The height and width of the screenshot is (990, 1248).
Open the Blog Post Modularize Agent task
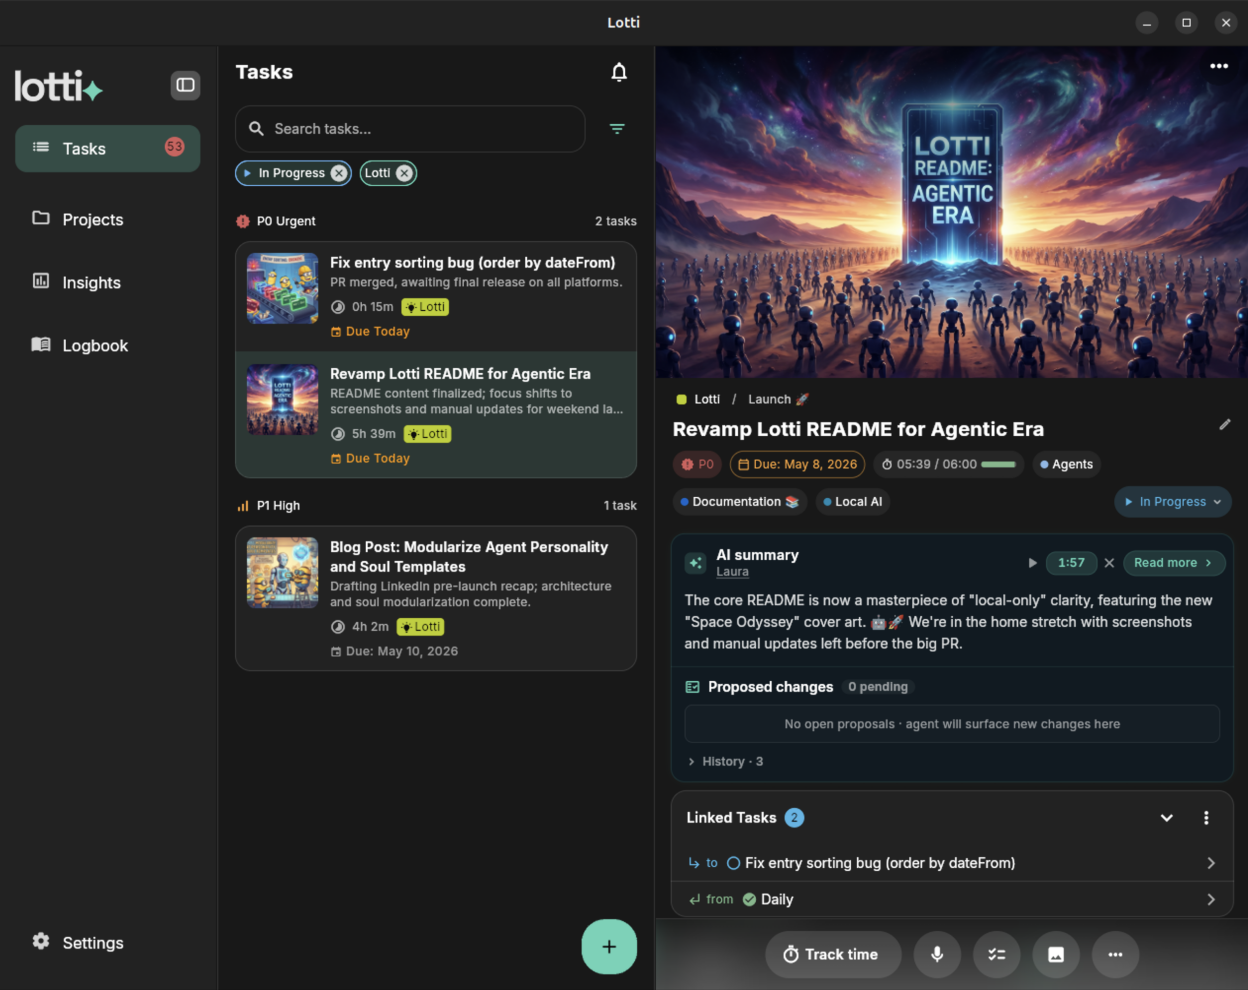pos(436,598)
